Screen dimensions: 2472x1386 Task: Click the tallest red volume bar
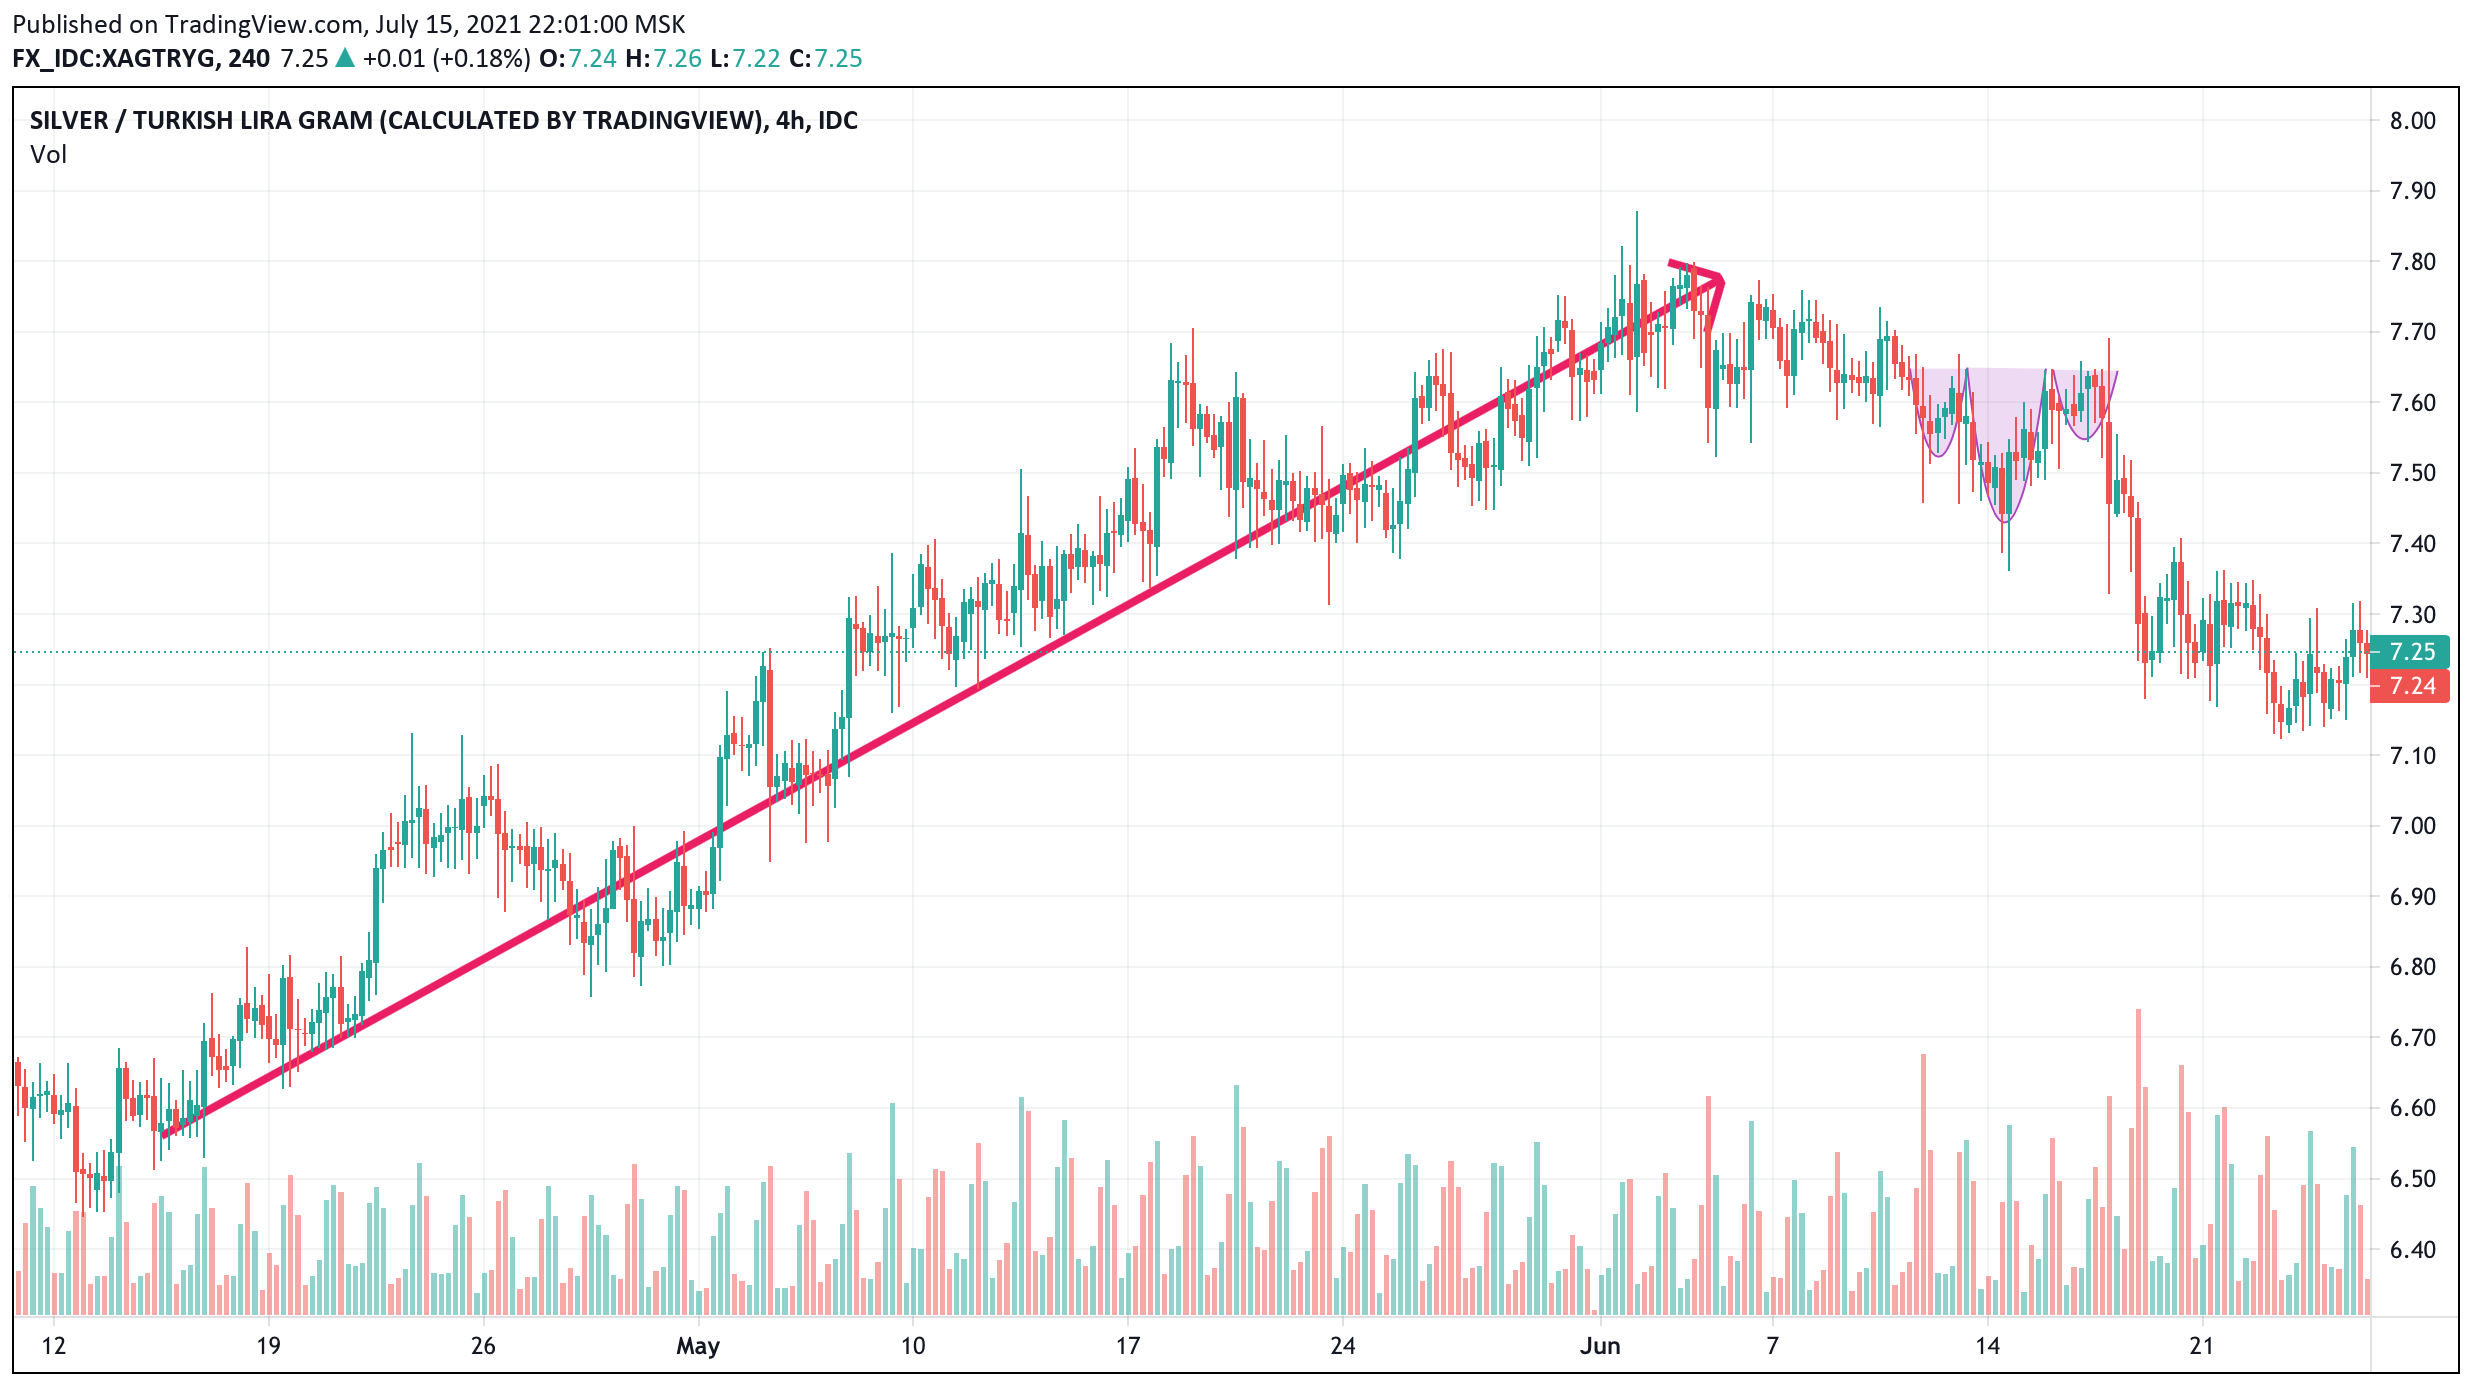tap(2138, 1160)
